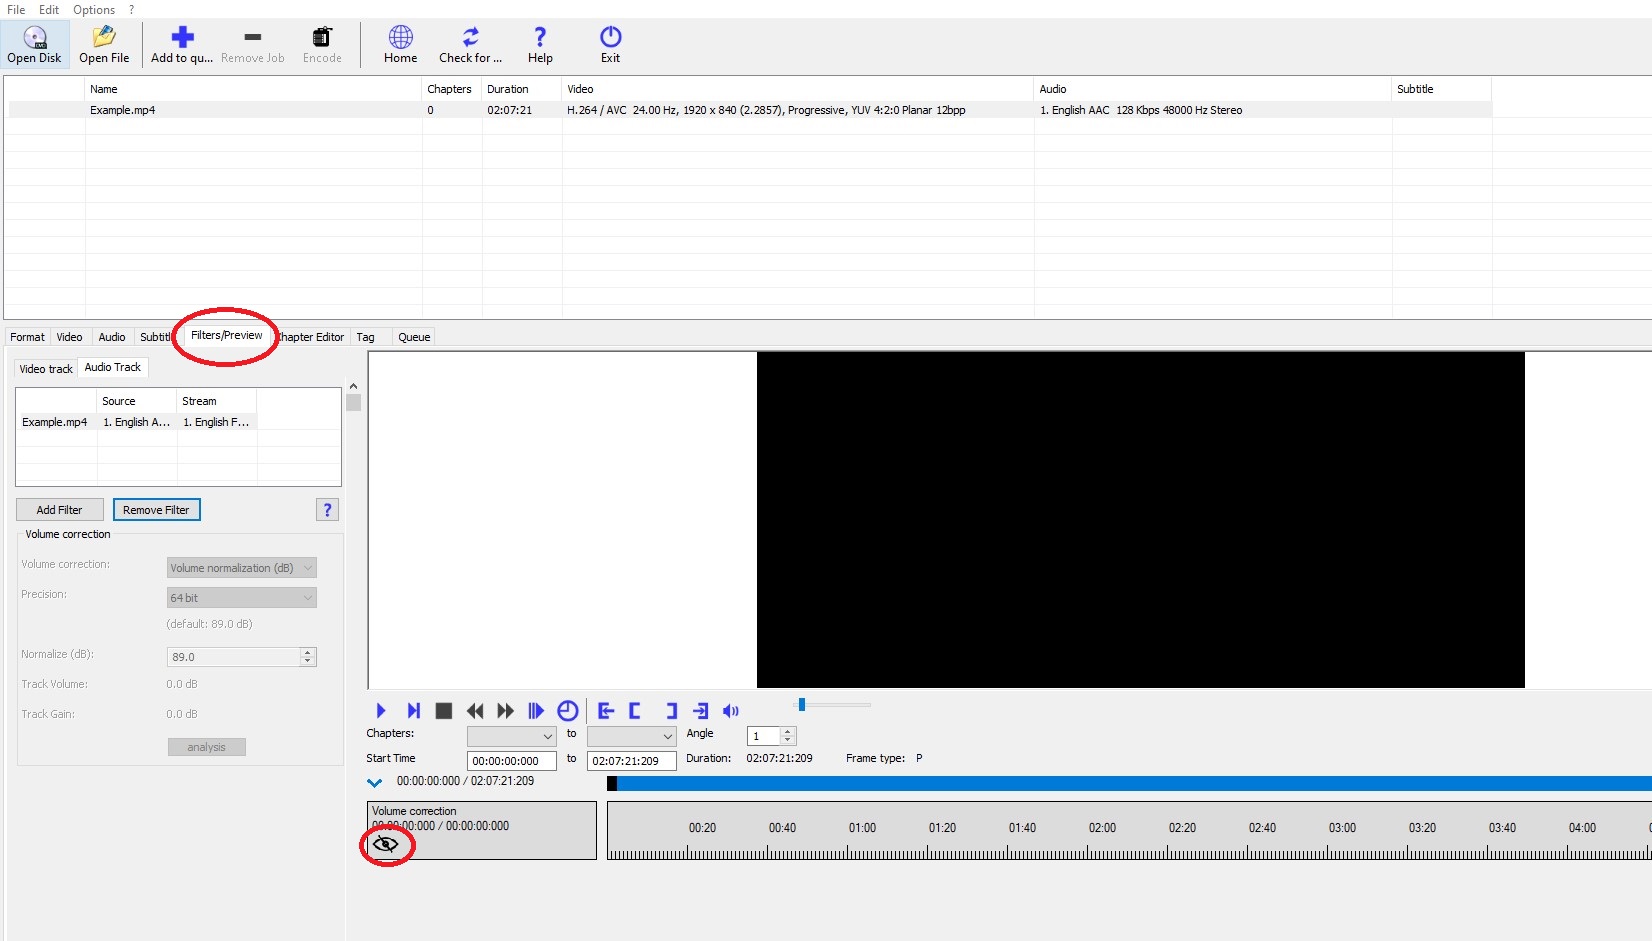Click the Volume correction timeline block
The image size is (1652, 941).
click(x=482, y=830)
